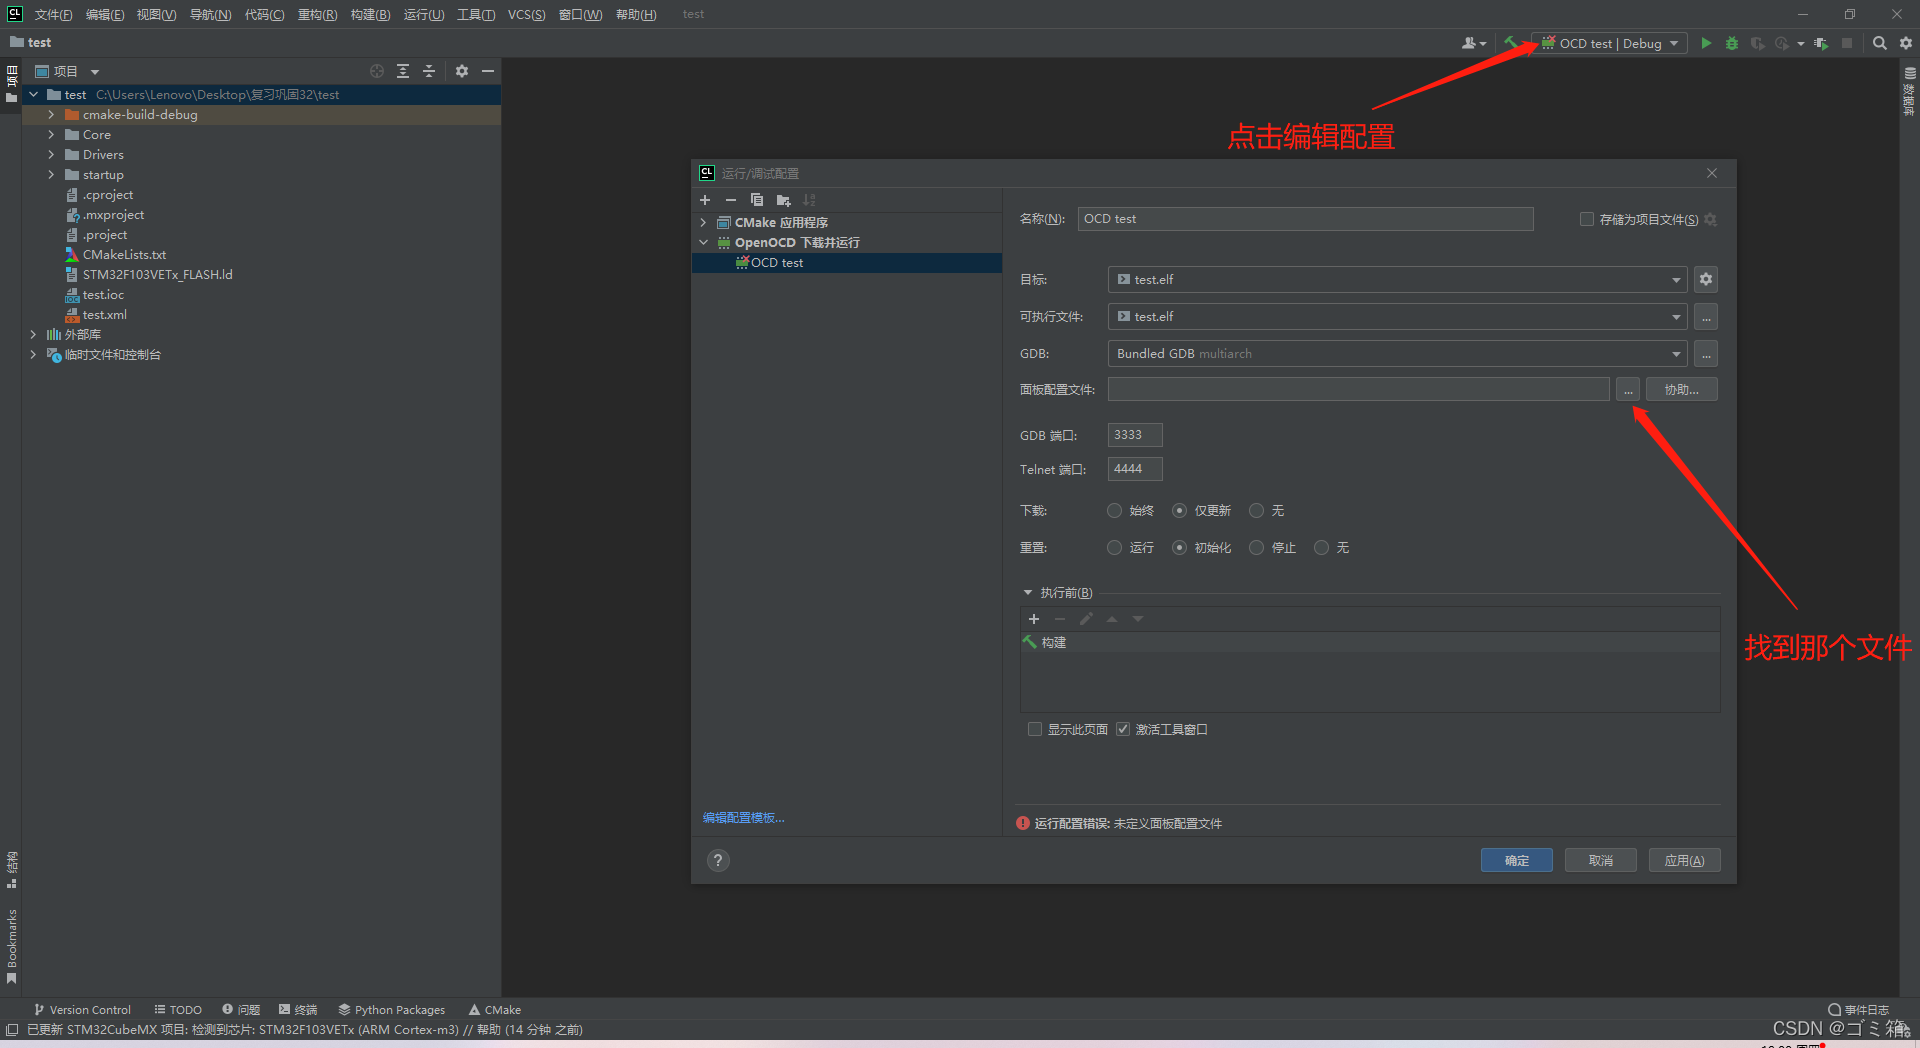Image resolution: width=1920 pixels, height=1048 pixels.
Task: Click the Profile icon in the run toolbar
Action: tap(1782, 43)
